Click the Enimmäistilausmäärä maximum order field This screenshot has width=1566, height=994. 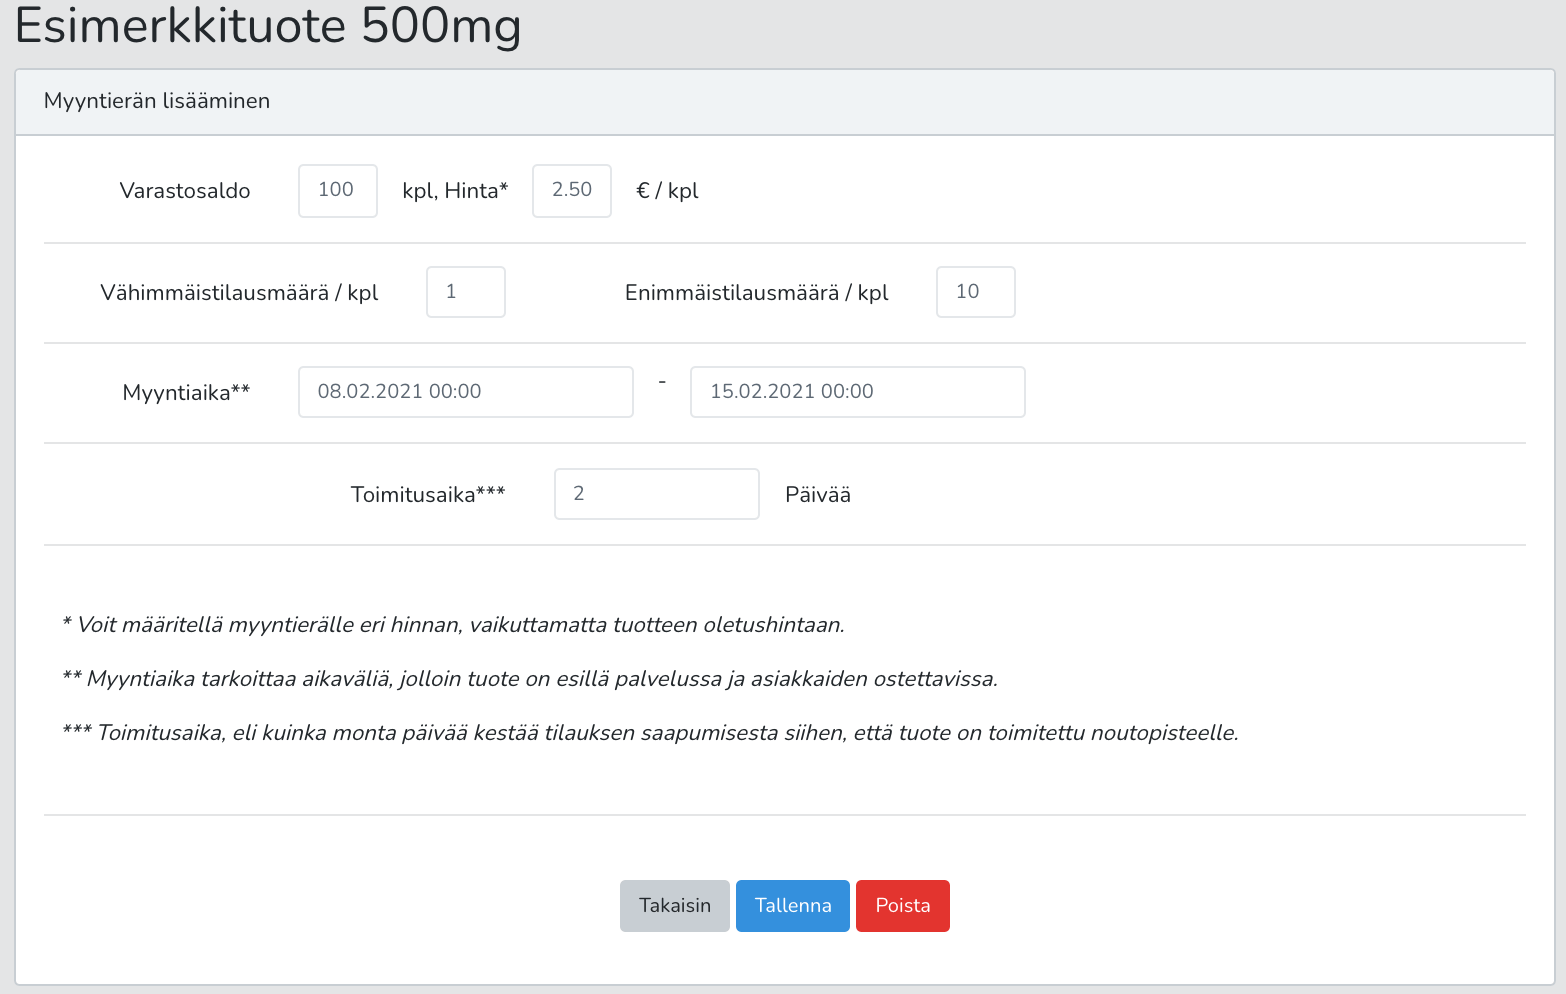tap(975, 292)
